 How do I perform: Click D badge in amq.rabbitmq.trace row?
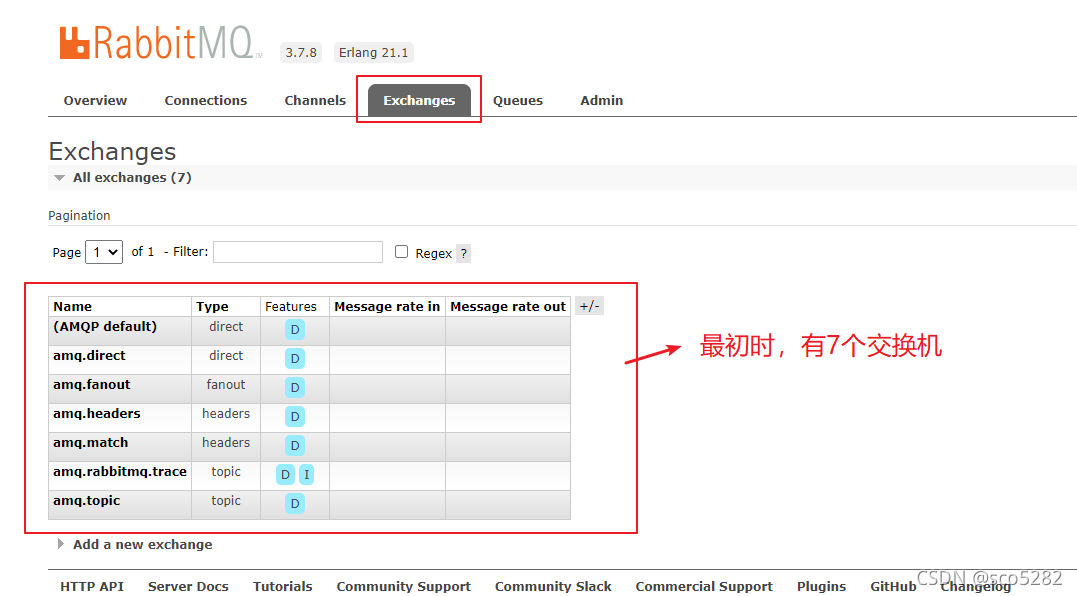(285, 474)
